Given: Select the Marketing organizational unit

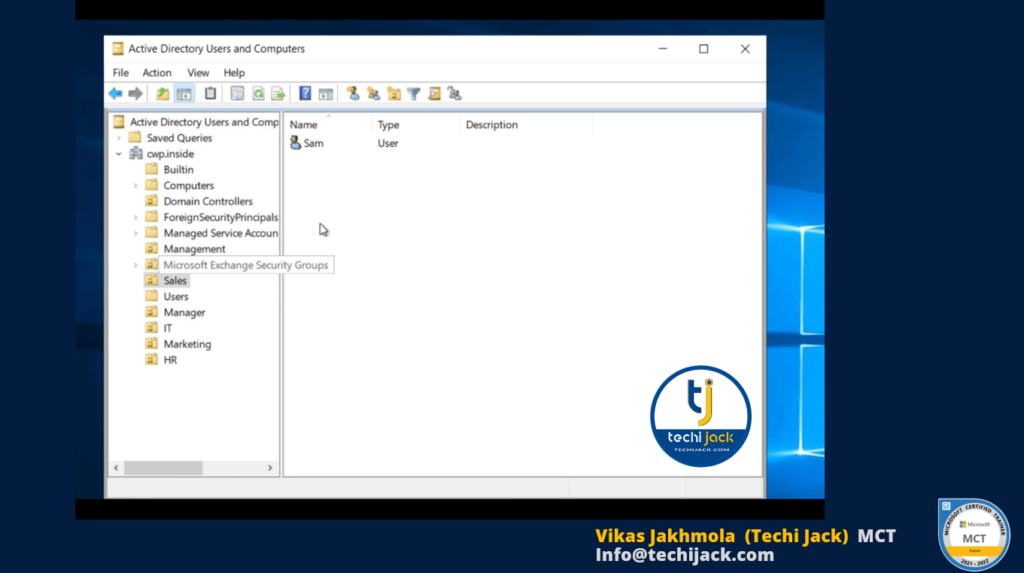Looking at the screenshot, I should pos(187,344).
